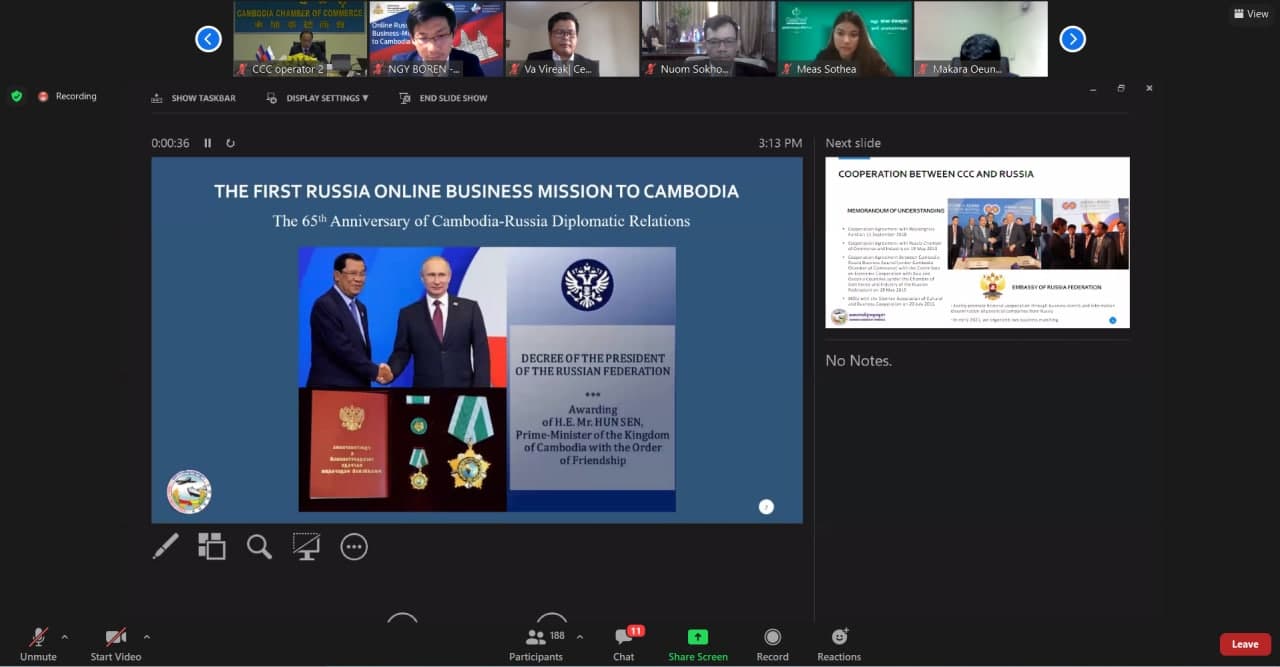Click the 3:13 PM clock text
The width and height of the screenshot is (1280, 667).
point(780,143)
